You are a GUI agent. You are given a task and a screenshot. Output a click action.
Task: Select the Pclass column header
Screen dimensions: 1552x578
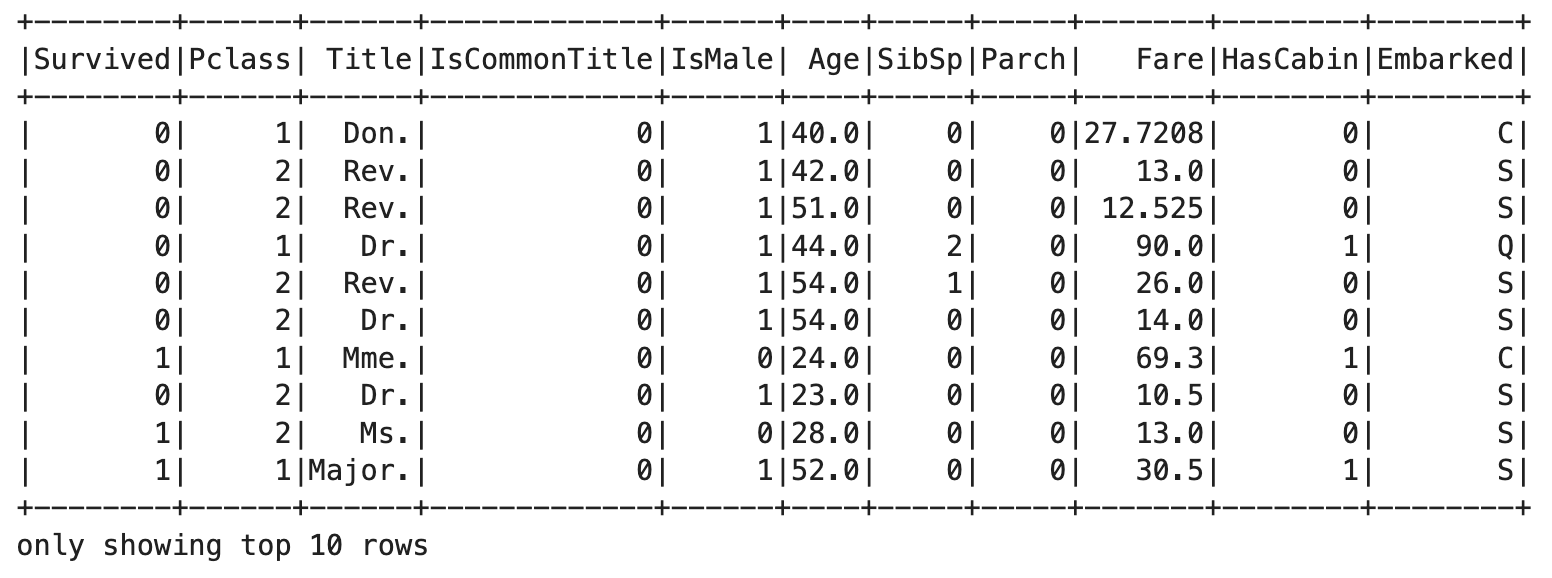237,60
